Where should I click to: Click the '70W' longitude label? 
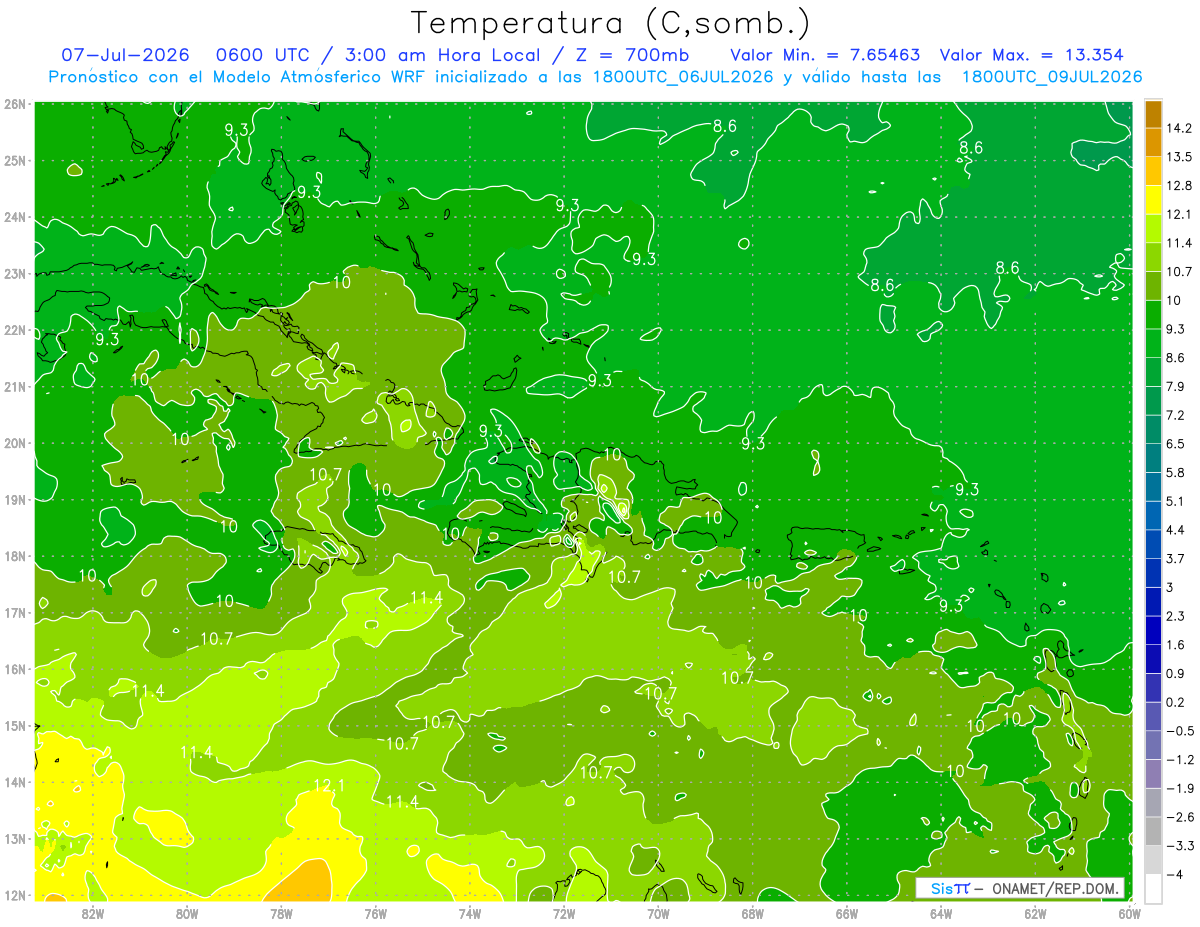(x=658, y=912)
